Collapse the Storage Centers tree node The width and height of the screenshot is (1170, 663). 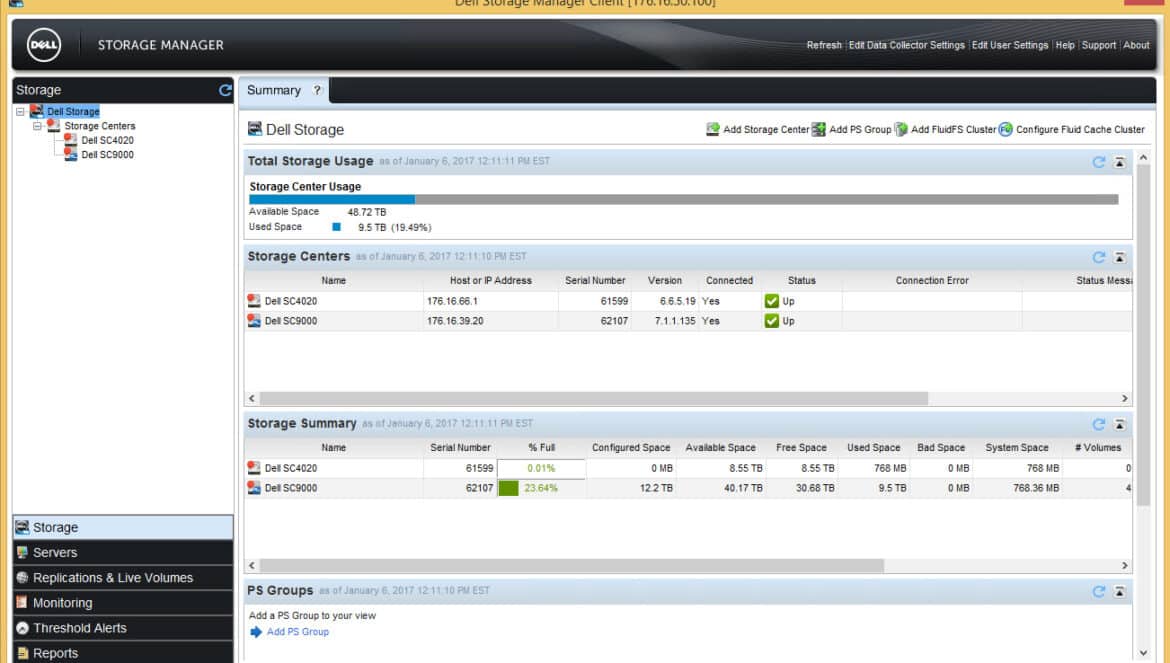tap(37, 126)
